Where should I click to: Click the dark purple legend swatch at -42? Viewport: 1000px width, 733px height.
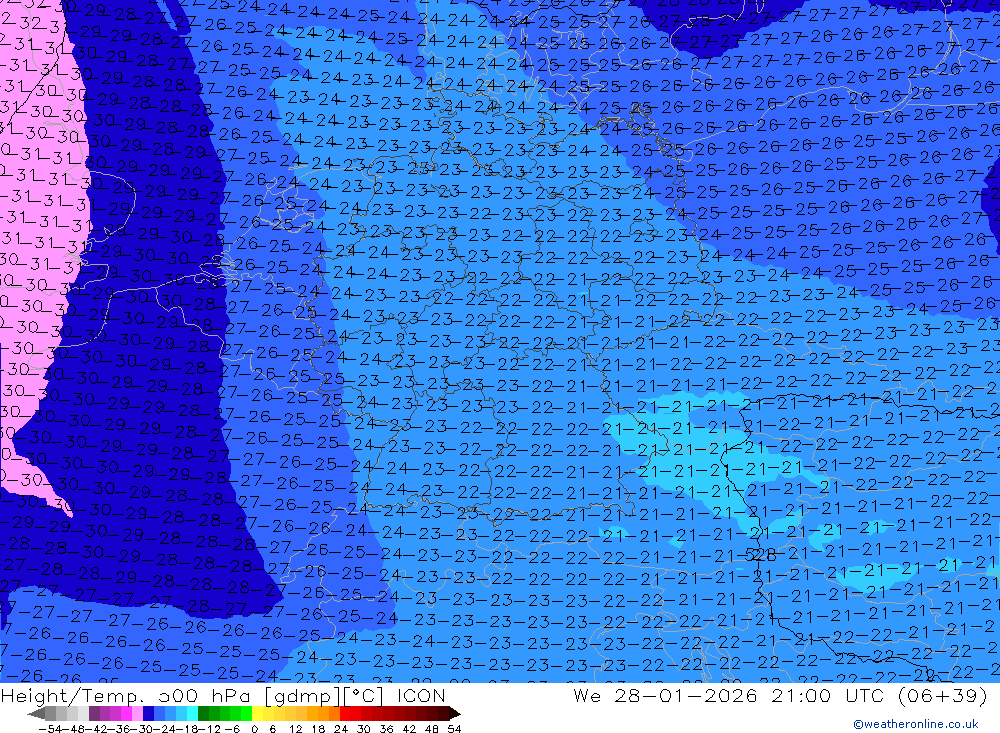click(x=94, y=713)
